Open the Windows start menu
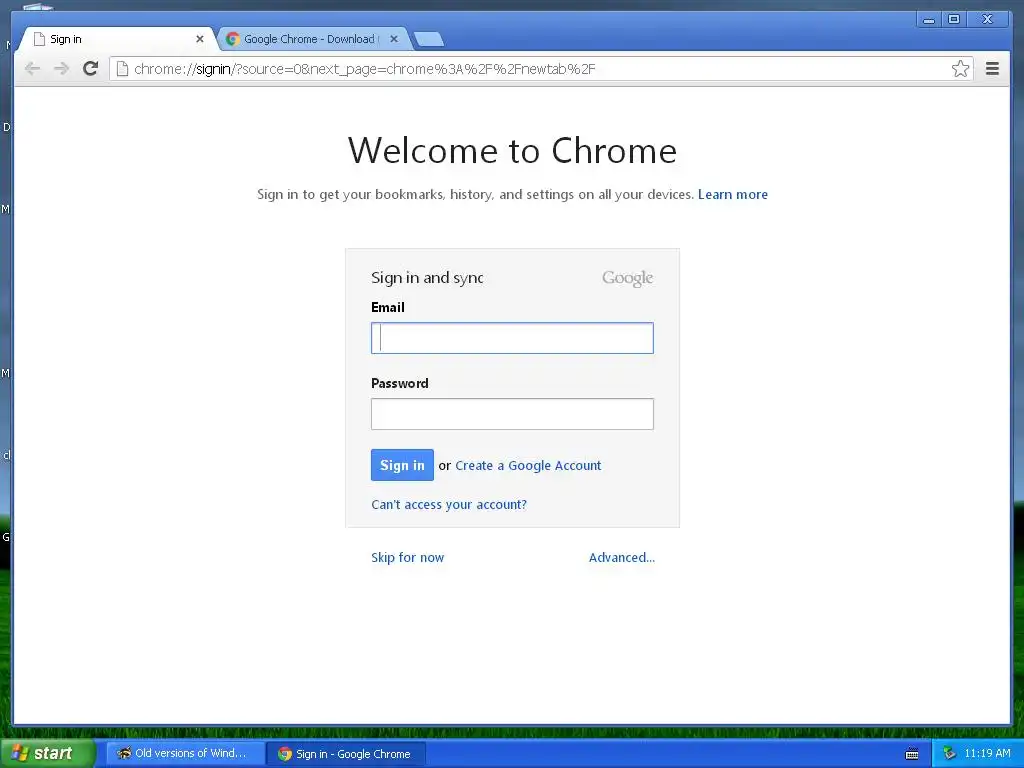Image resolution: width=1024 pixels, height=768 pixels. tap(47, 753)
